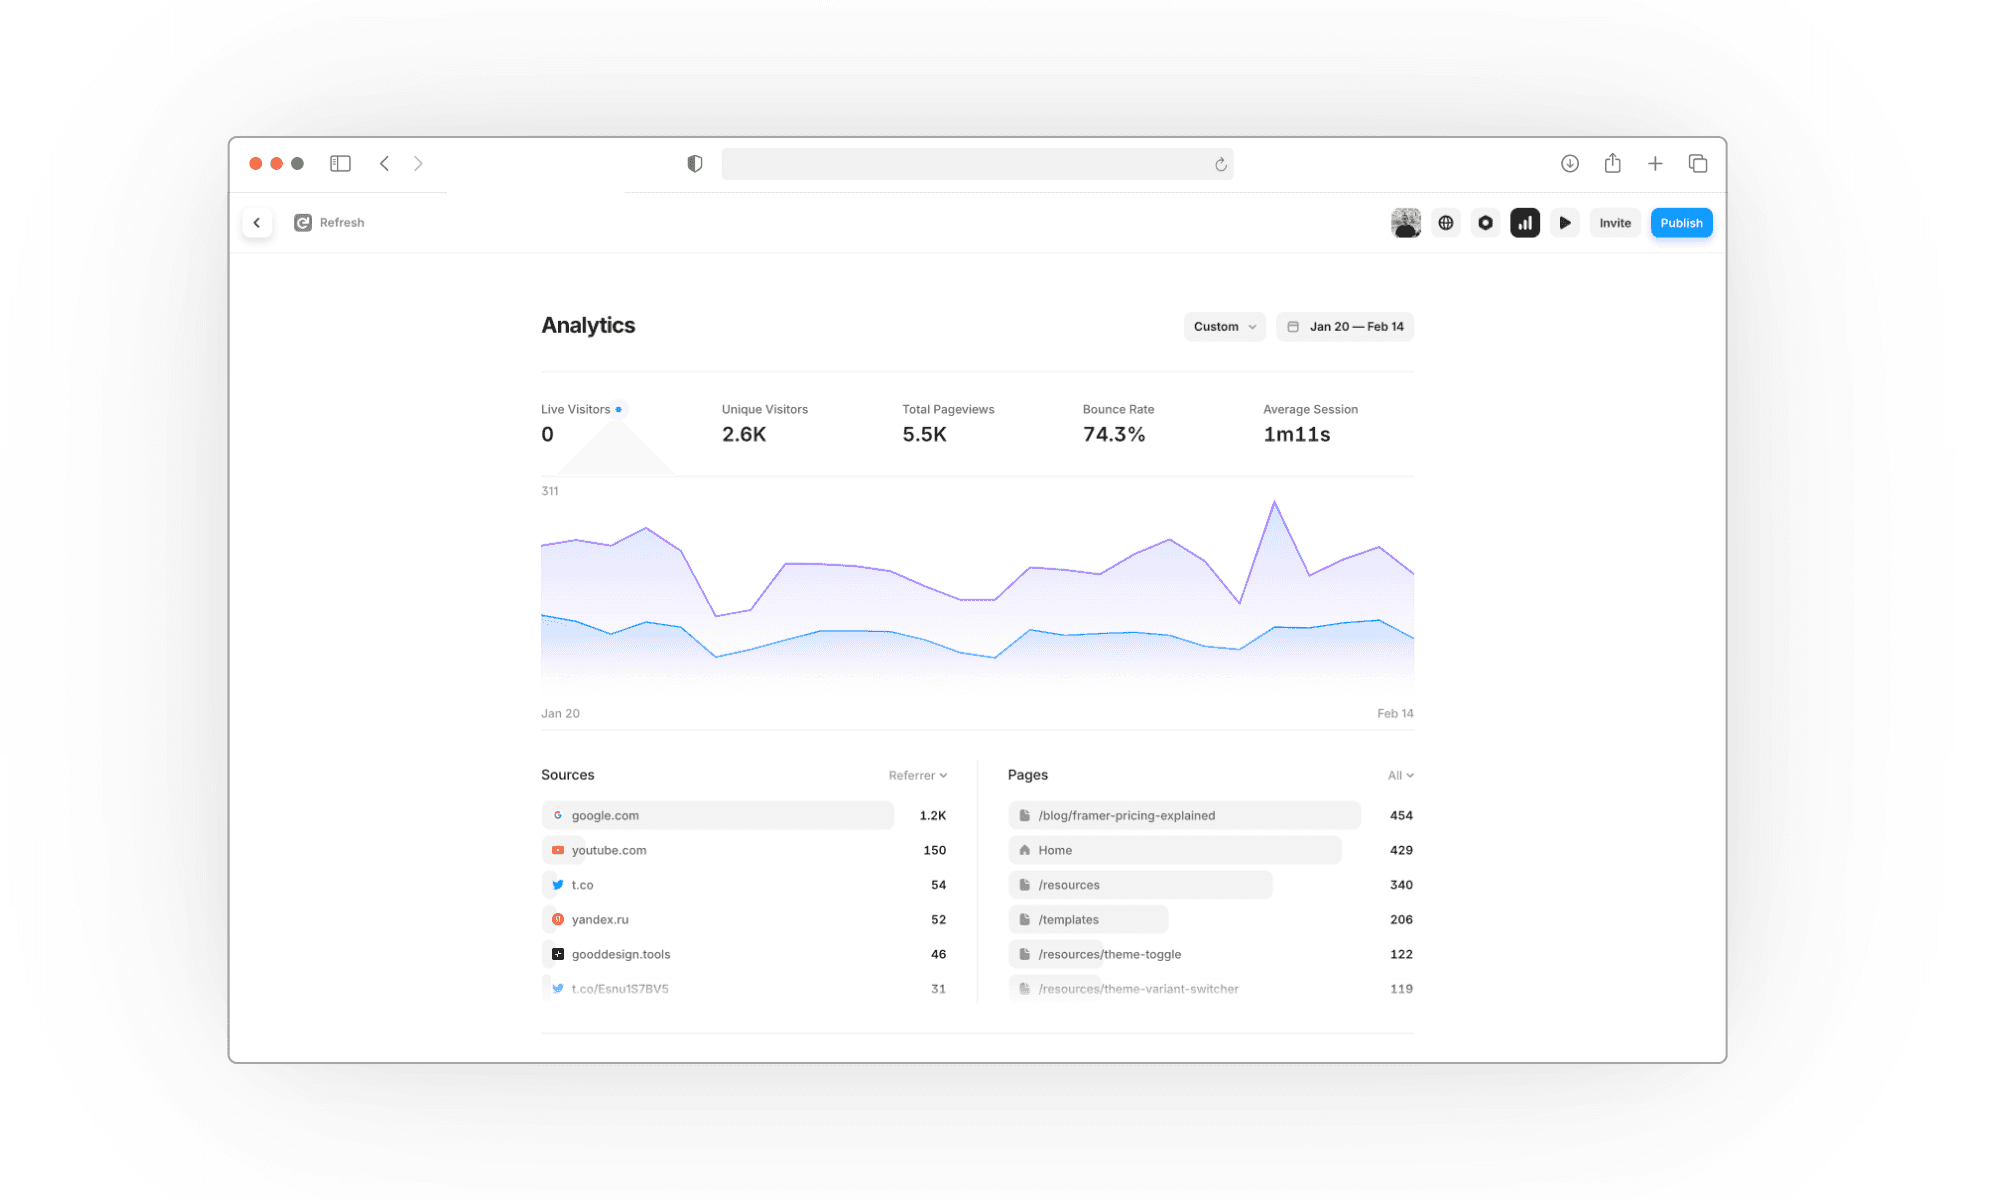Click the hexagon plugin icon
This screenshot has width=2000, height=1200.
[x=1485, y=223]
